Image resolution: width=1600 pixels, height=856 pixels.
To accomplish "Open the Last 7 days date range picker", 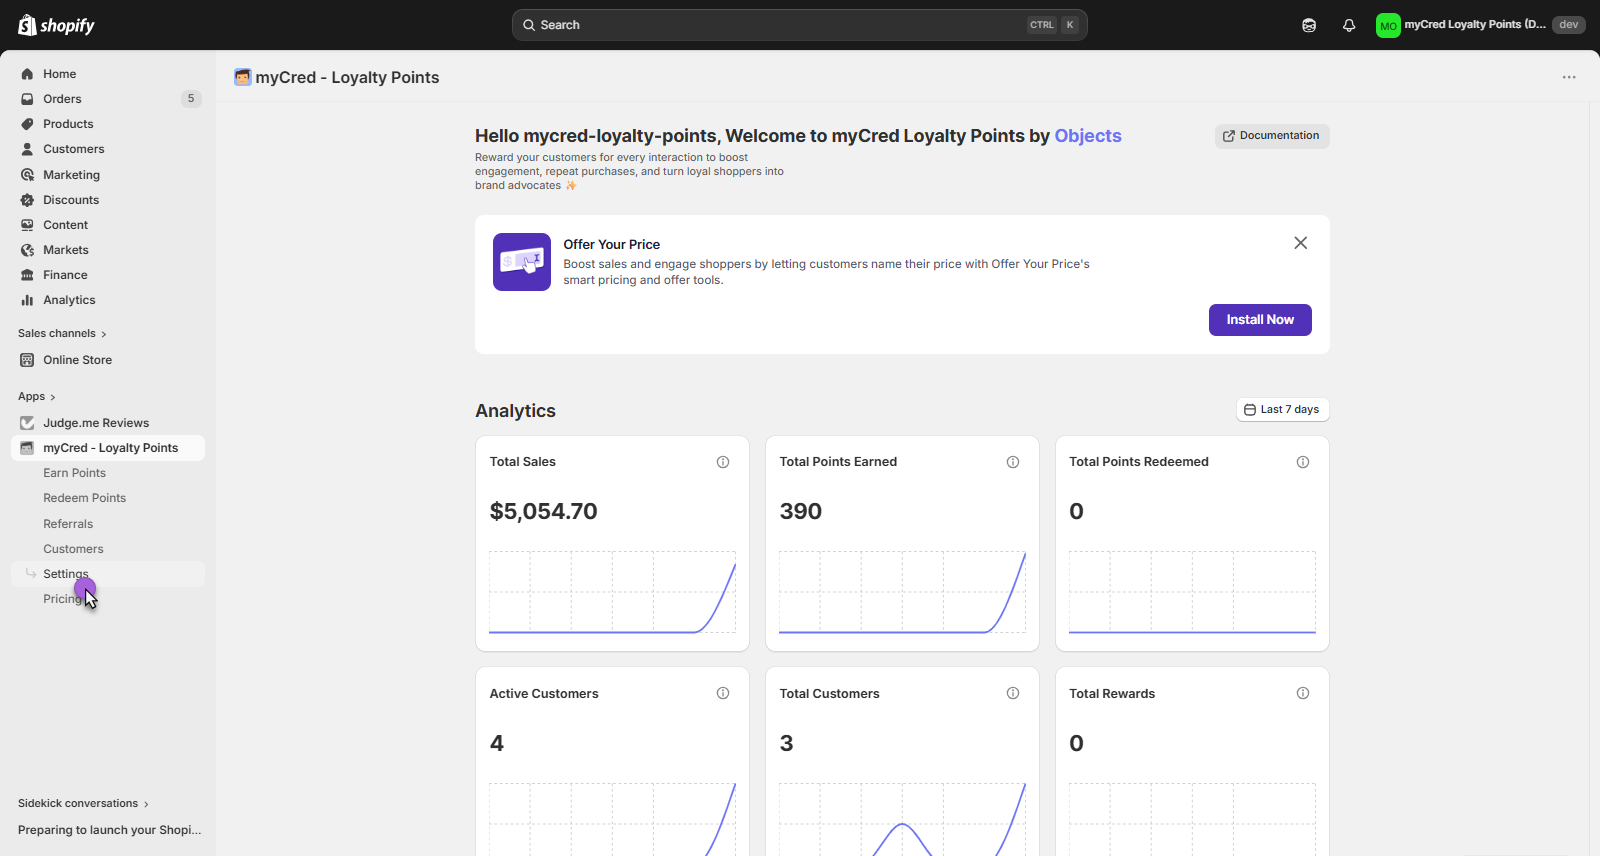I will click(x=1282, y=410).
